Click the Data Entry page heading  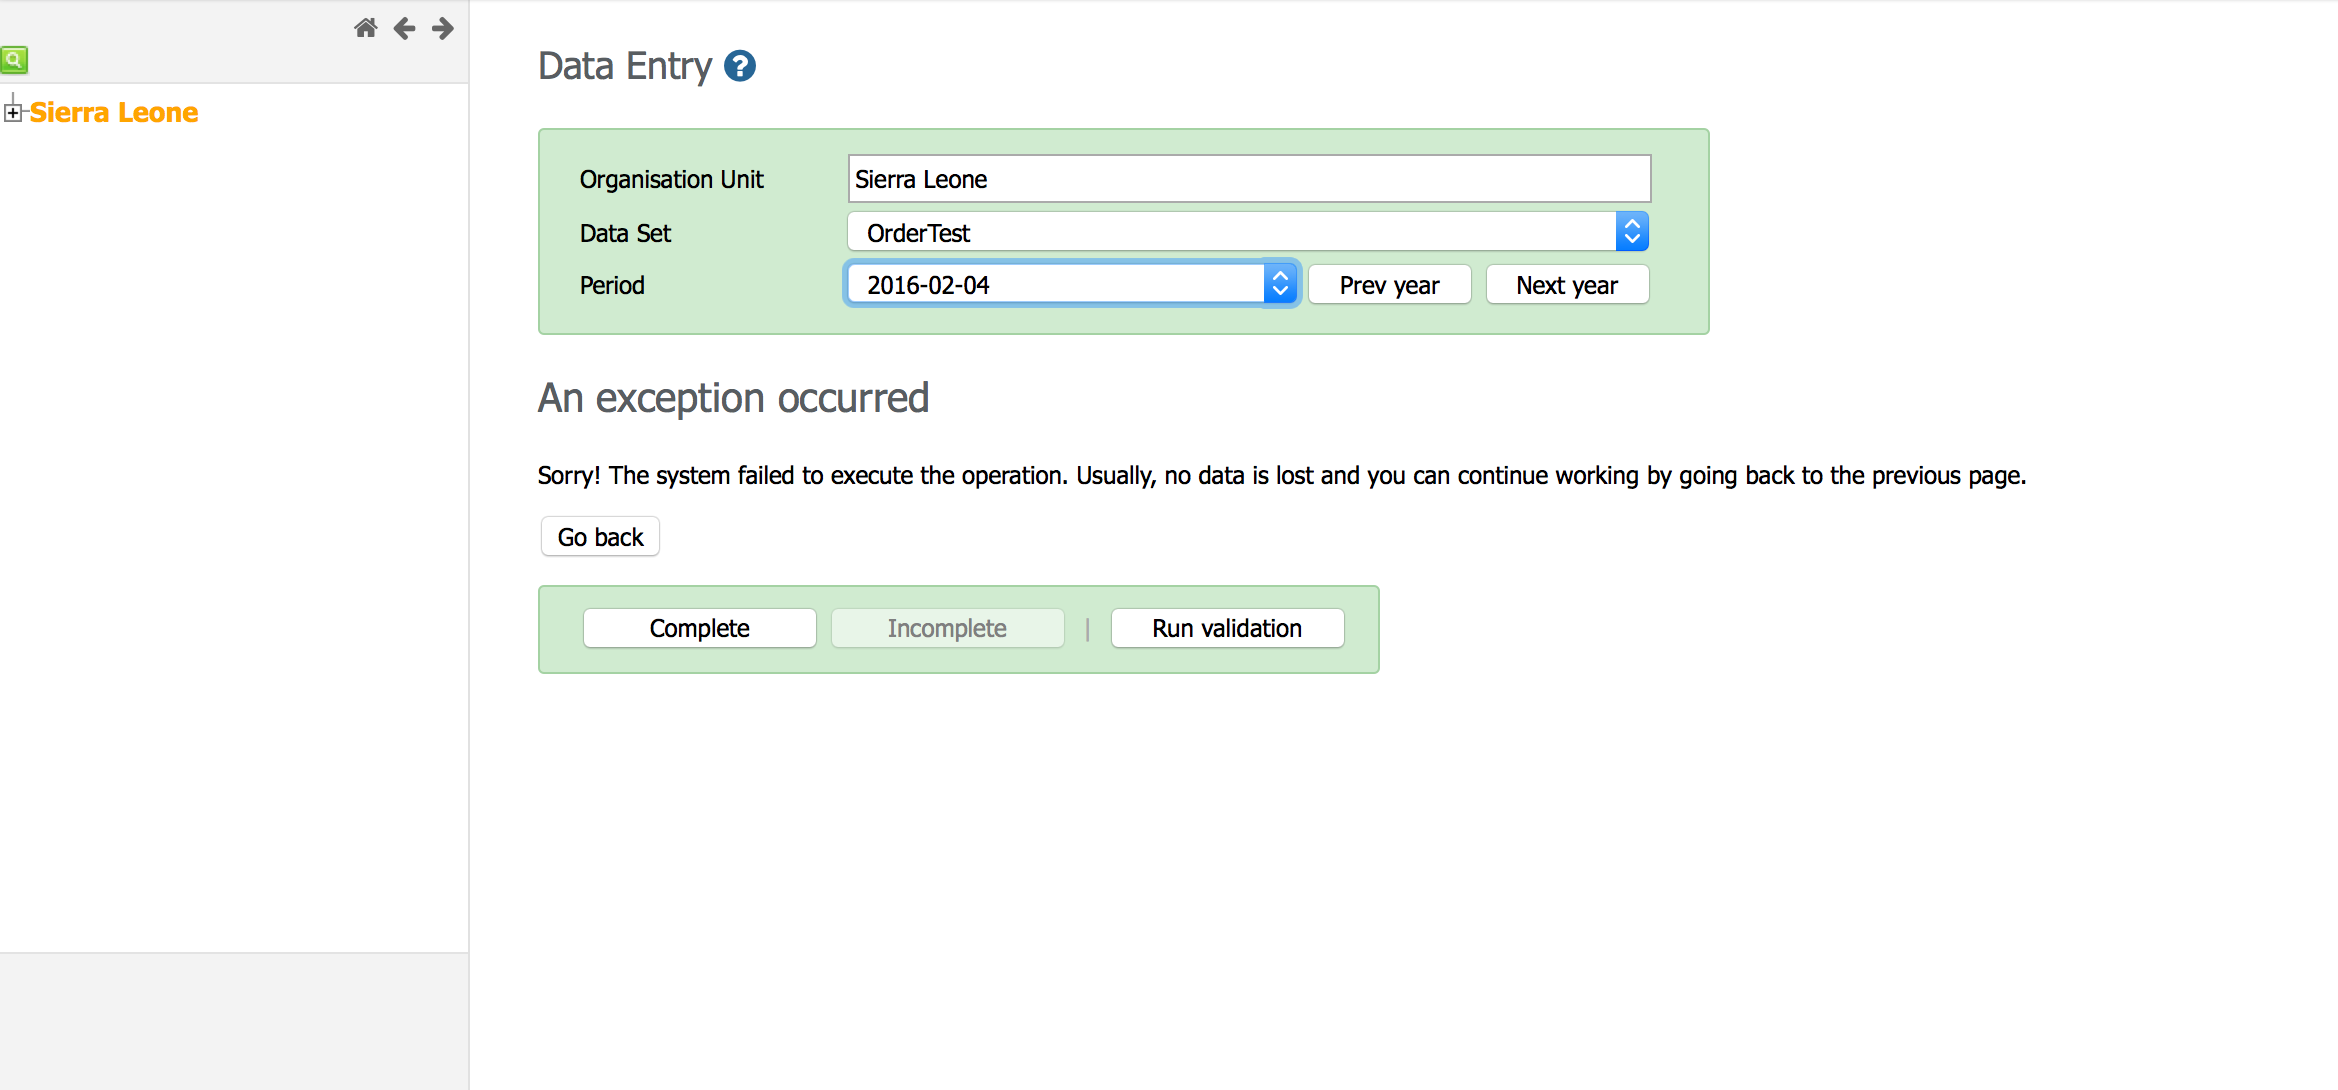point(625,66)
